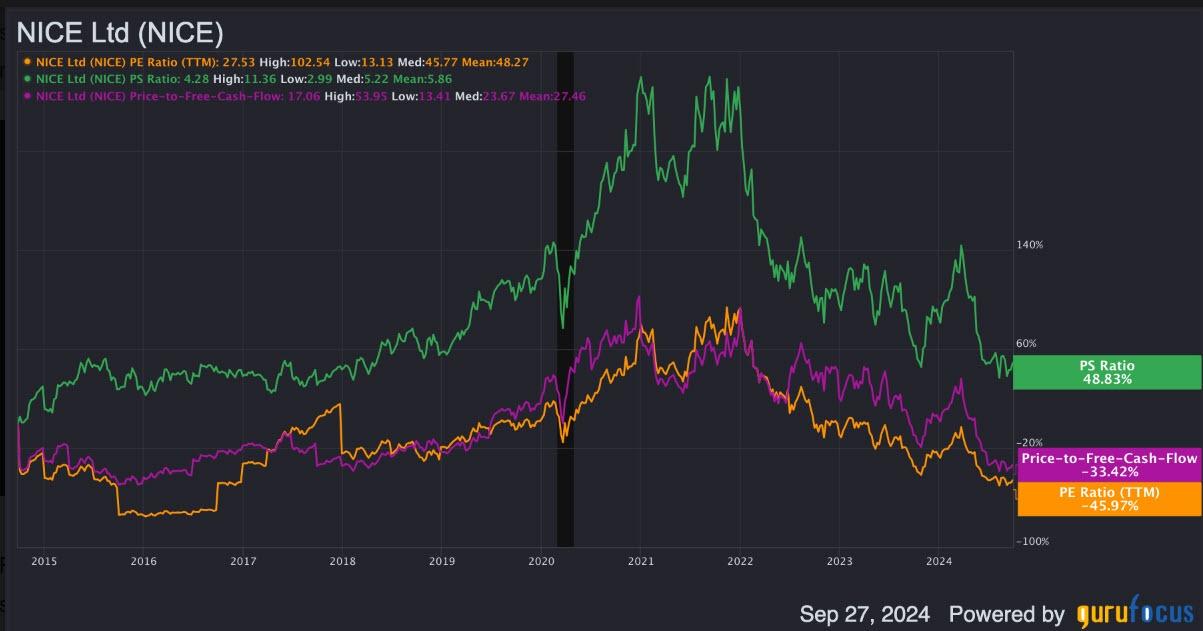The height and width of the screenshot is (631, 1203).
Task: Click the orange PE Ratio (TTM) -45.97% label
Action: tap(1109, 499)
